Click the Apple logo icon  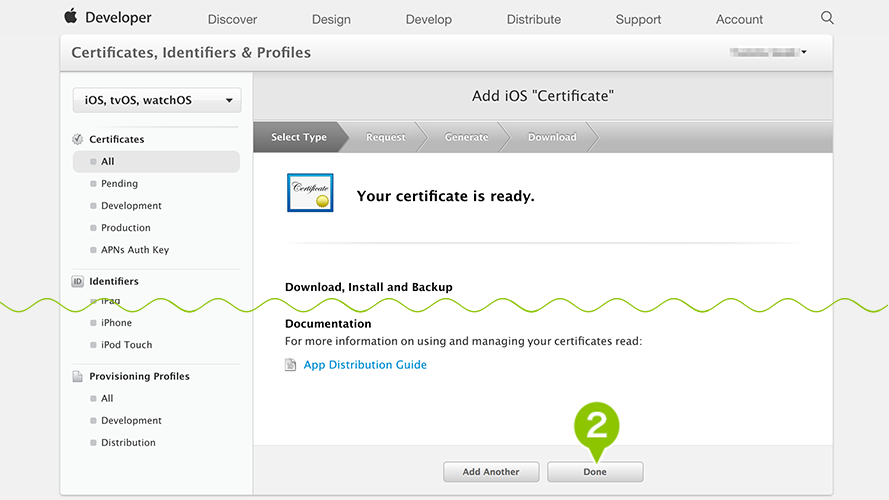pyautogui.click(x=71, y=16)
